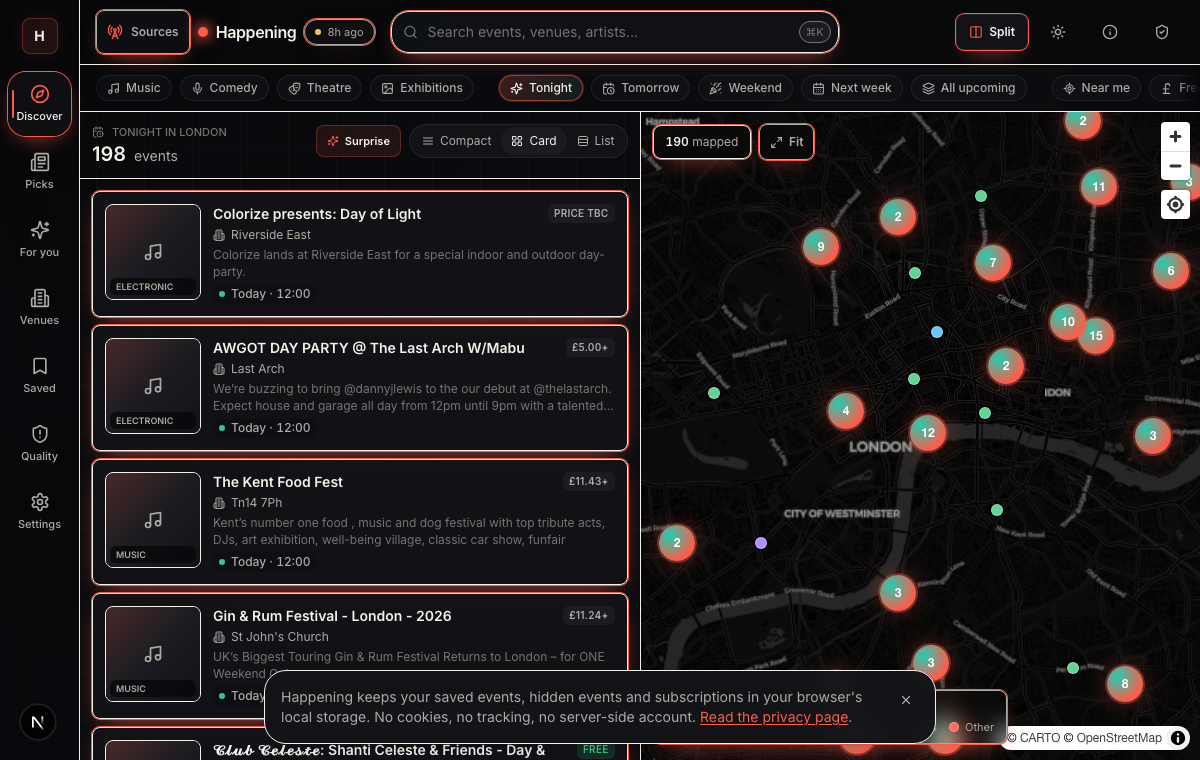Open the Quality sidebar section
1200x760 pixels.
click(40, 444)
